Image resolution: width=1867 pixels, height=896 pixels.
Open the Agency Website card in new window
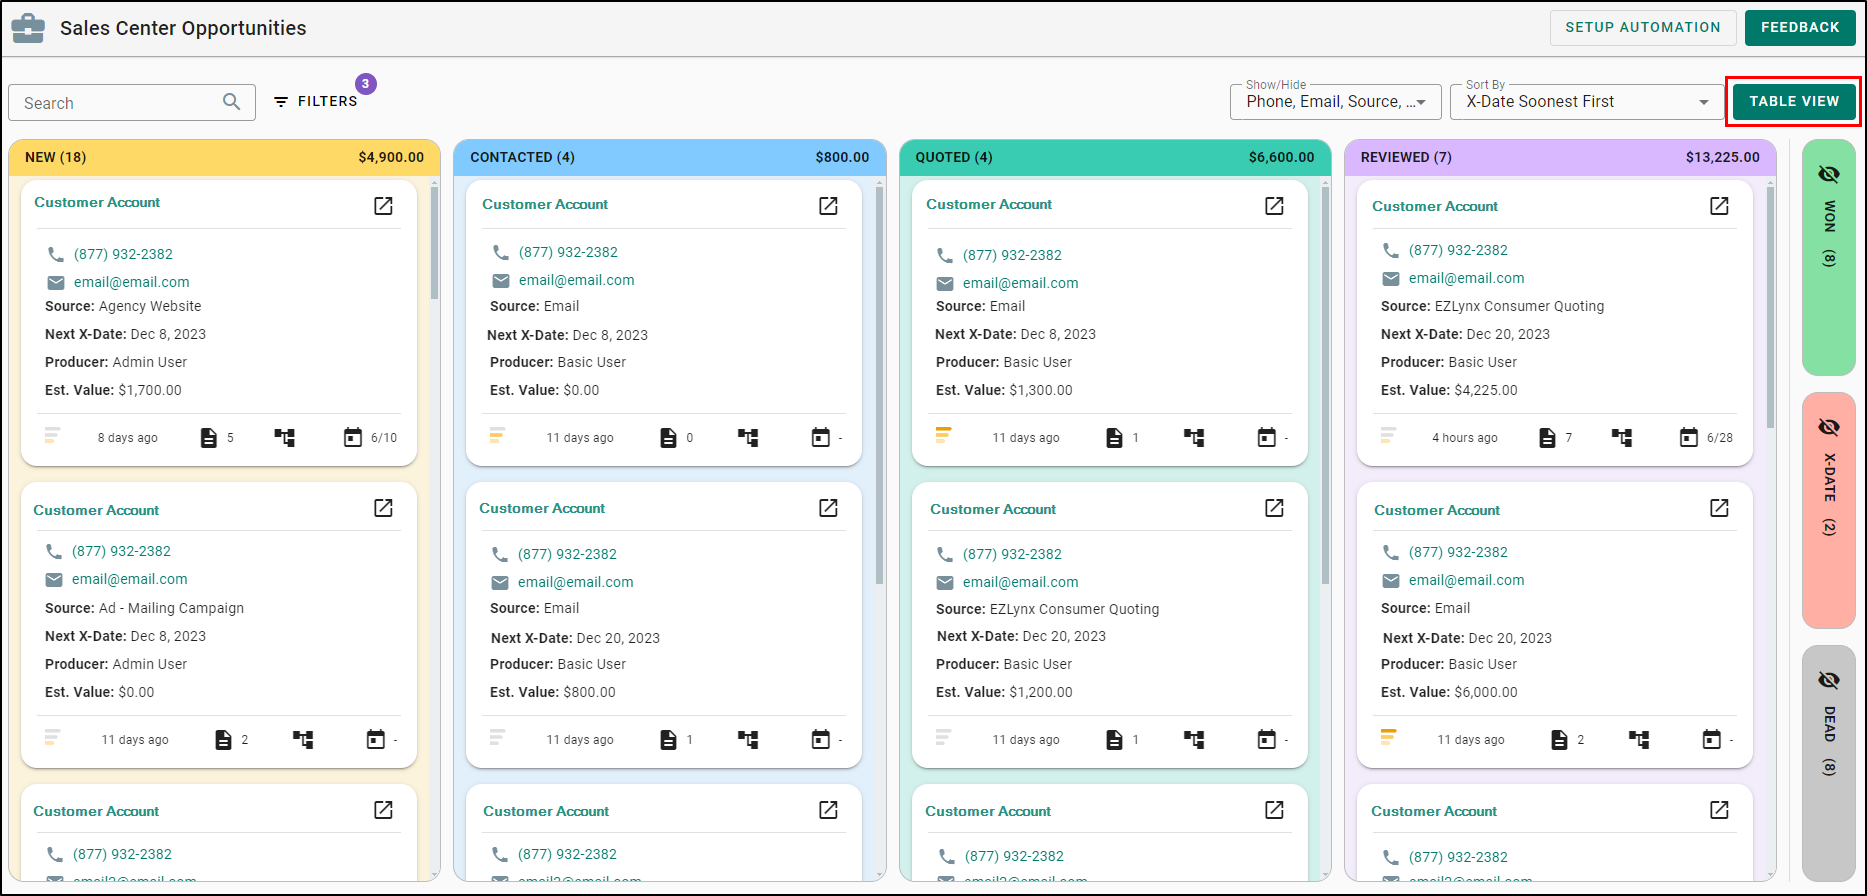[383, 205]
